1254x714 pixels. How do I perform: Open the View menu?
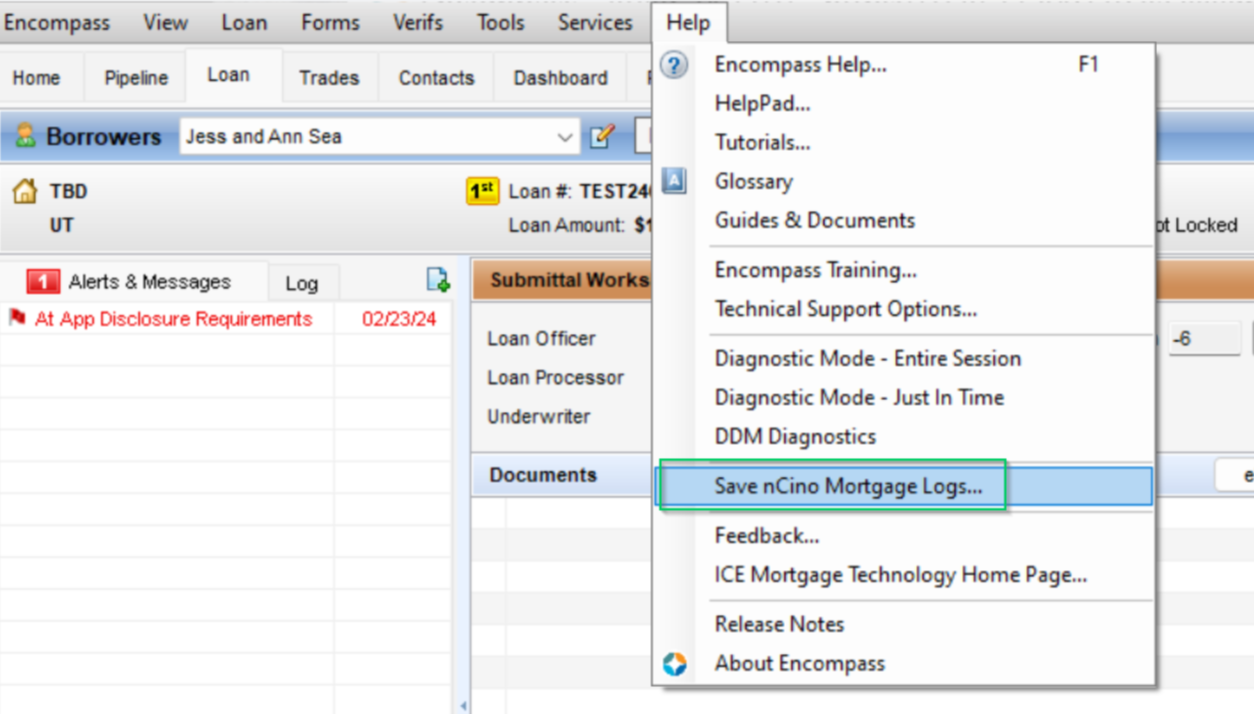(x=165, y=22)
